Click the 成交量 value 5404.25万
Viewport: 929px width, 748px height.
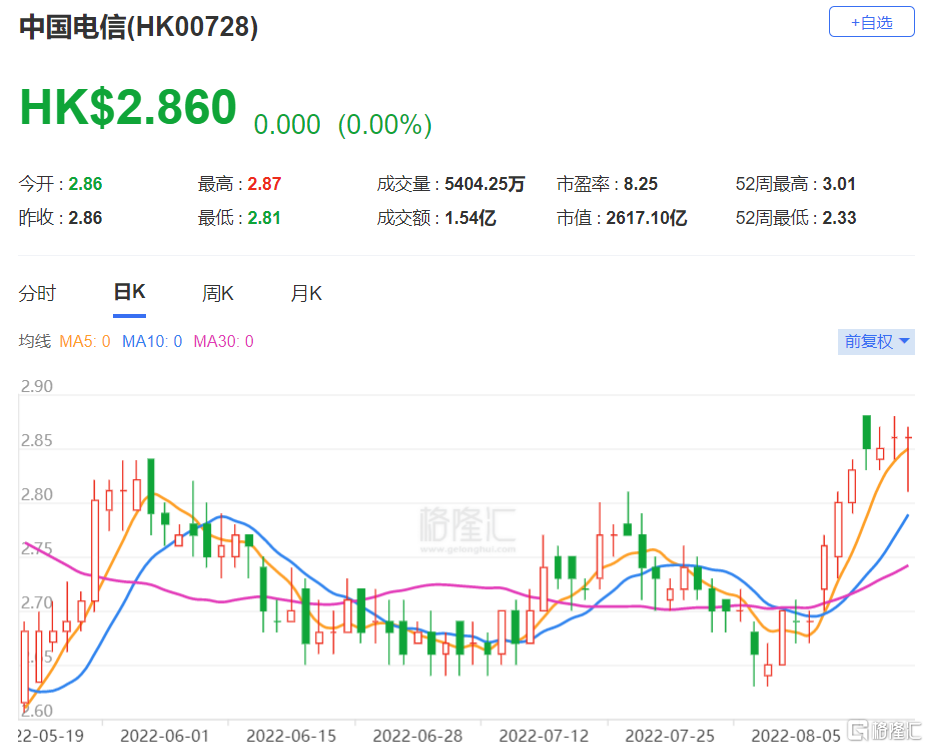click(x=485, y=184)
